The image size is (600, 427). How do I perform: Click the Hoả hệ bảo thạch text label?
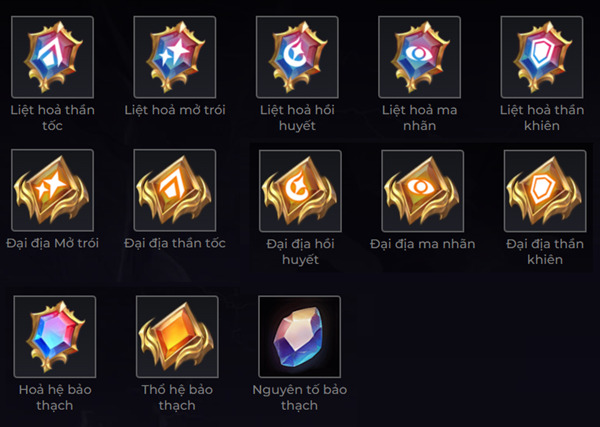[54, 397]
